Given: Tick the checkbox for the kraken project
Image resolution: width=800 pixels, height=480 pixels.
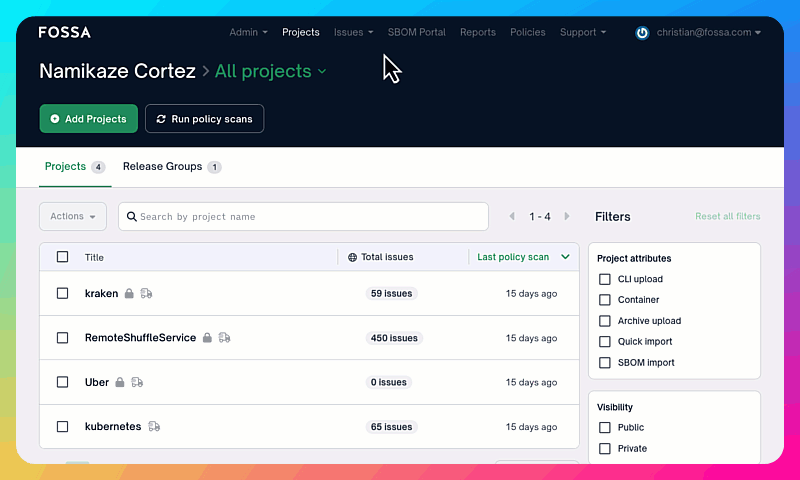Looking at the screenshot, I should click(x=62, y=294).
